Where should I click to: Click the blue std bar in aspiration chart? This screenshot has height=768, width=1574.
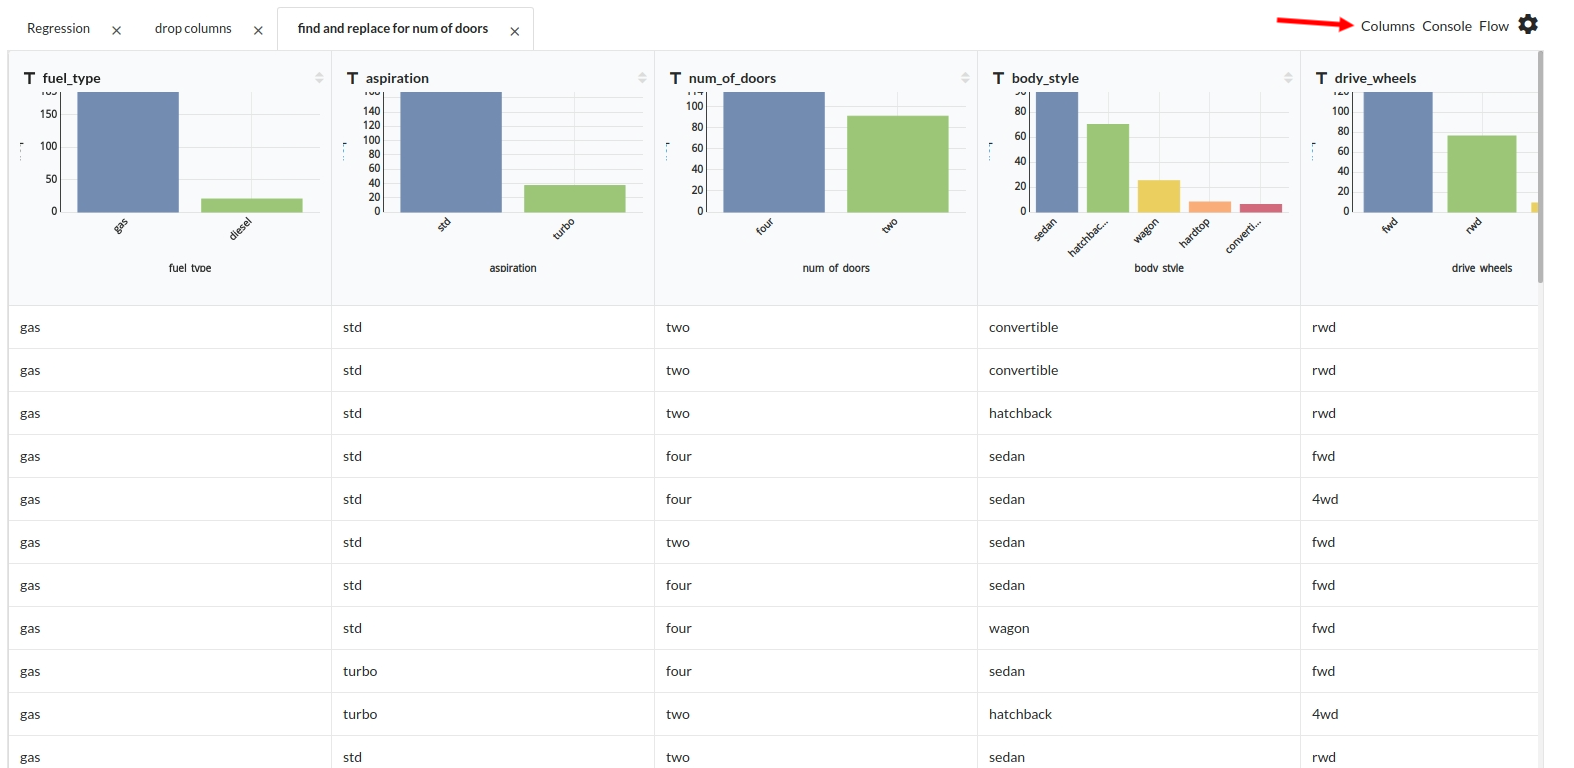(x=451, y=152)
